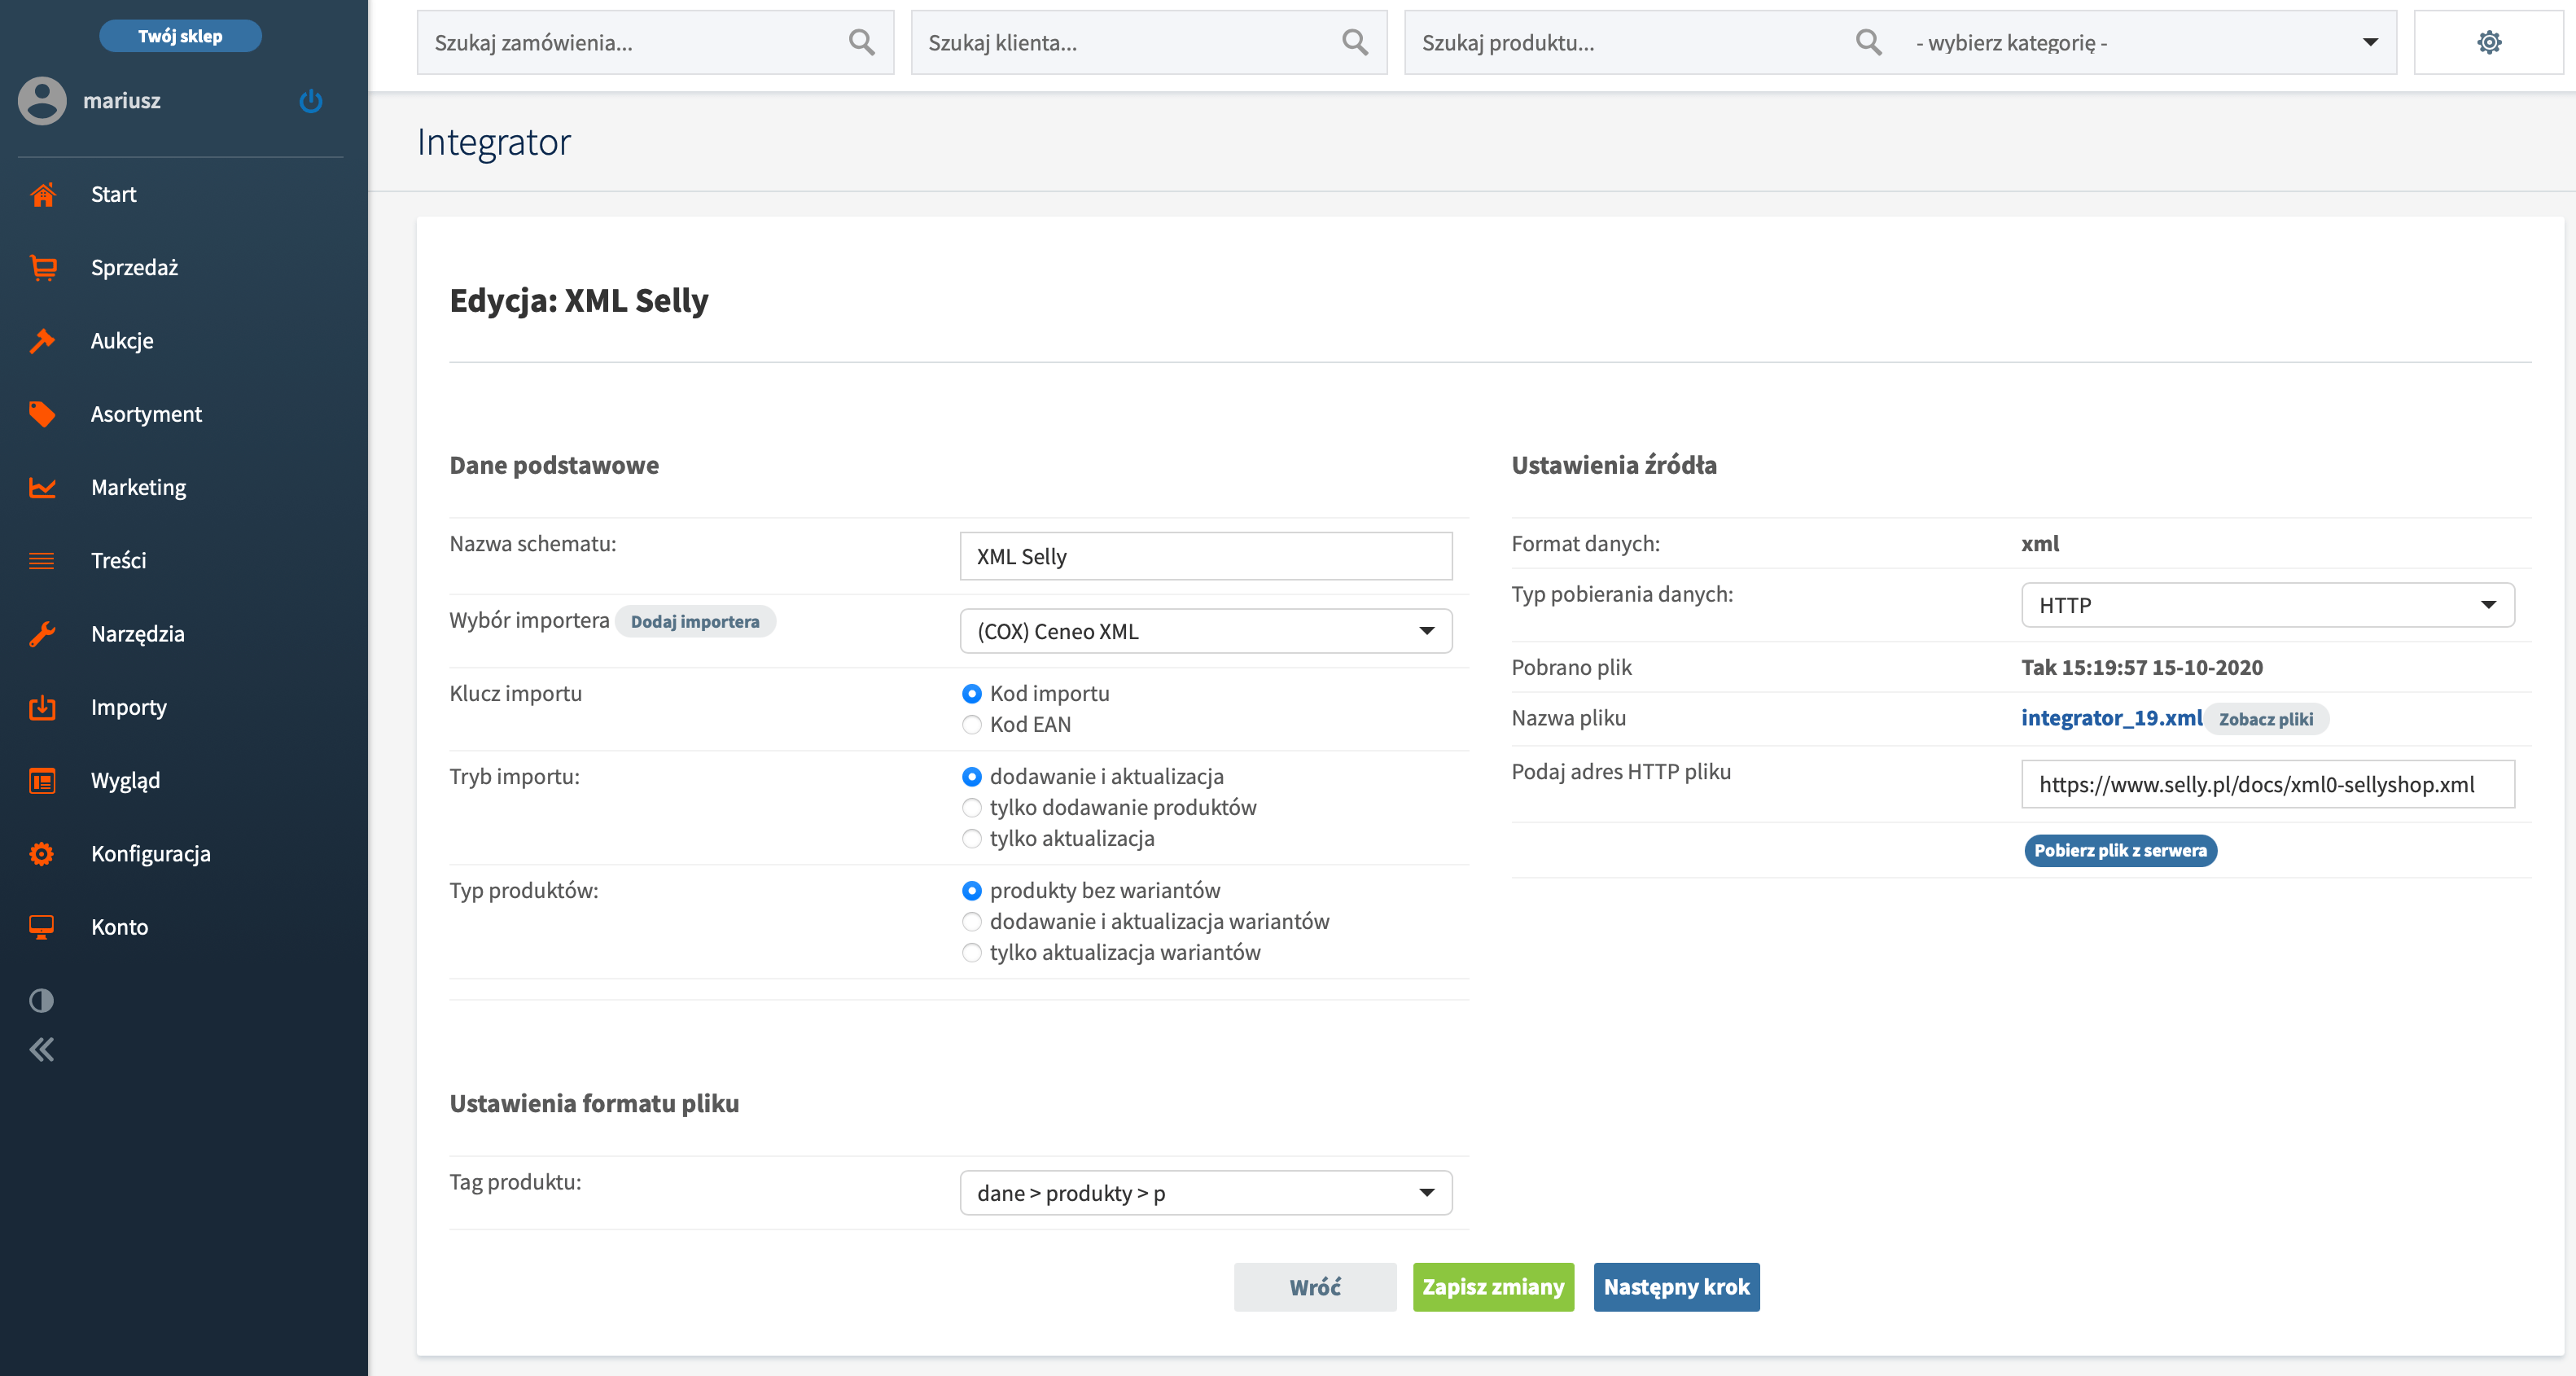This screenshot has height=1376, width=2576.
Task: Click the Zobacz pliki button
Action: pyautogui.click(x=2266, y=719)
